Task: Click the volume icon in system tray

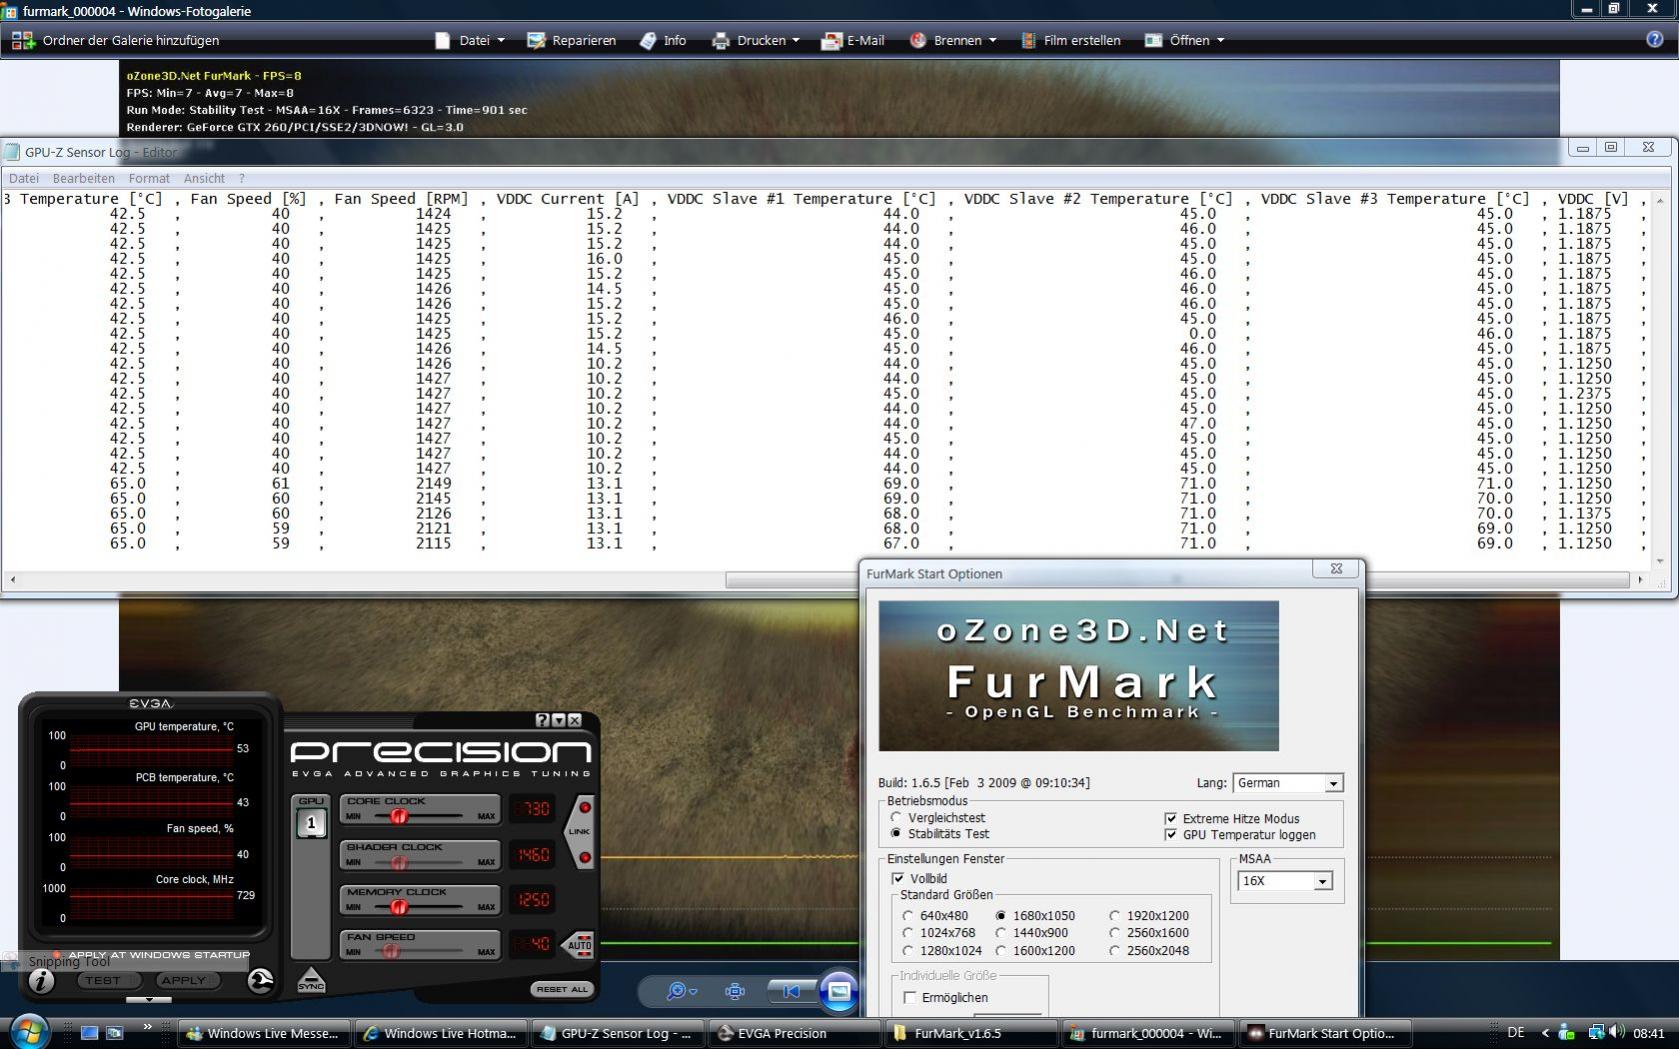Action: point(1617,1032)
